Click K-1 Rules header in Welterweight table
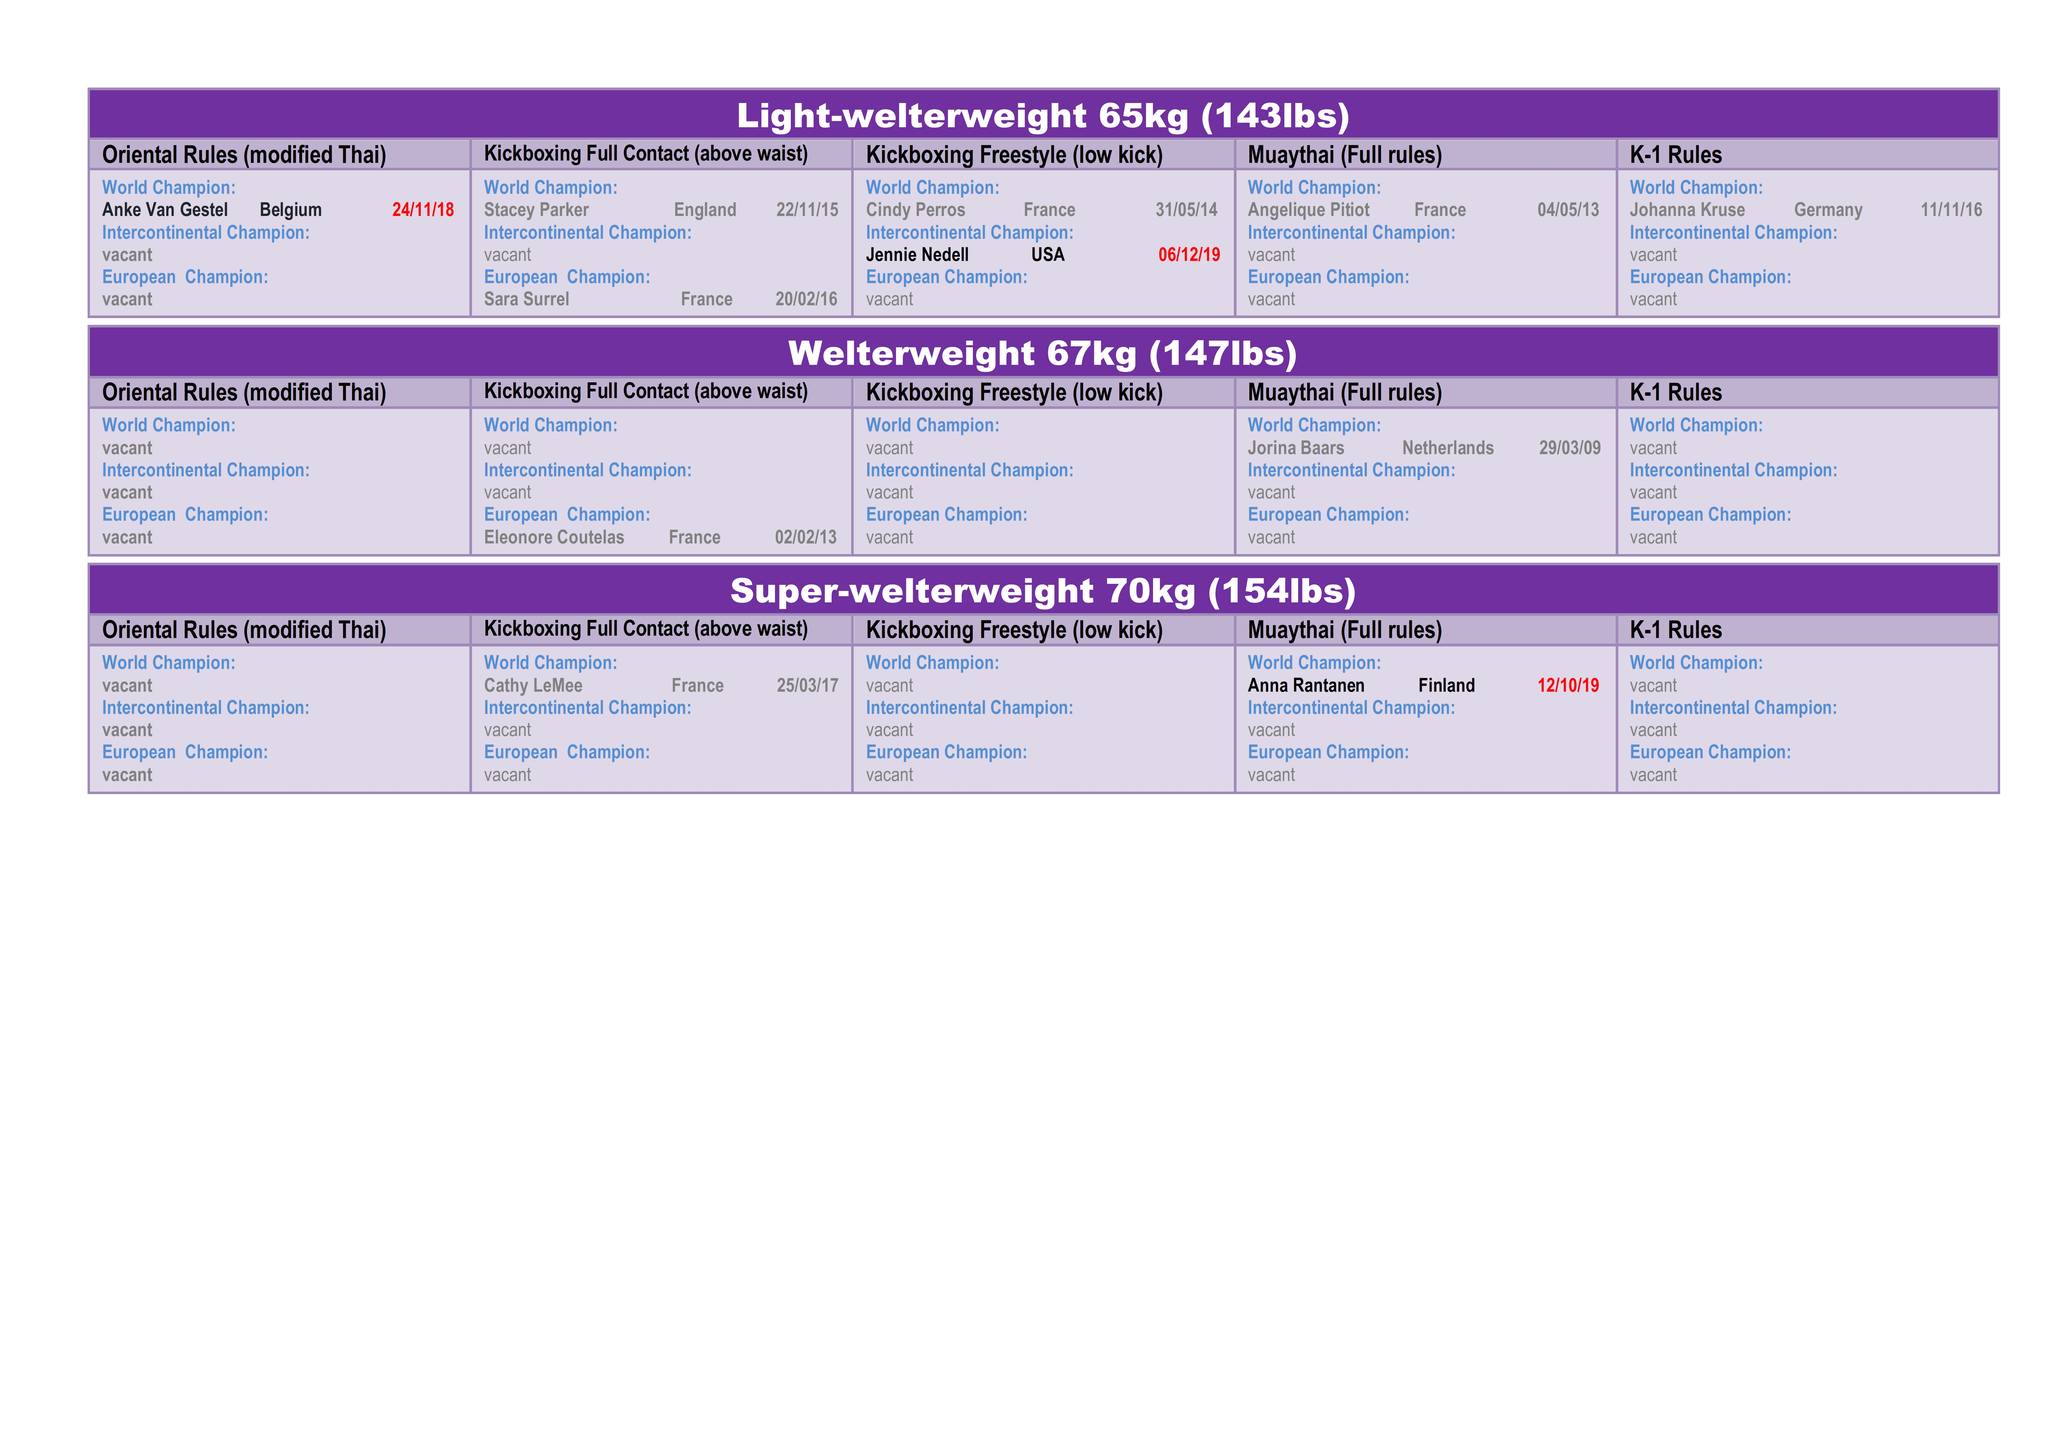The image size is (2048, 1447). [1676, 393]
